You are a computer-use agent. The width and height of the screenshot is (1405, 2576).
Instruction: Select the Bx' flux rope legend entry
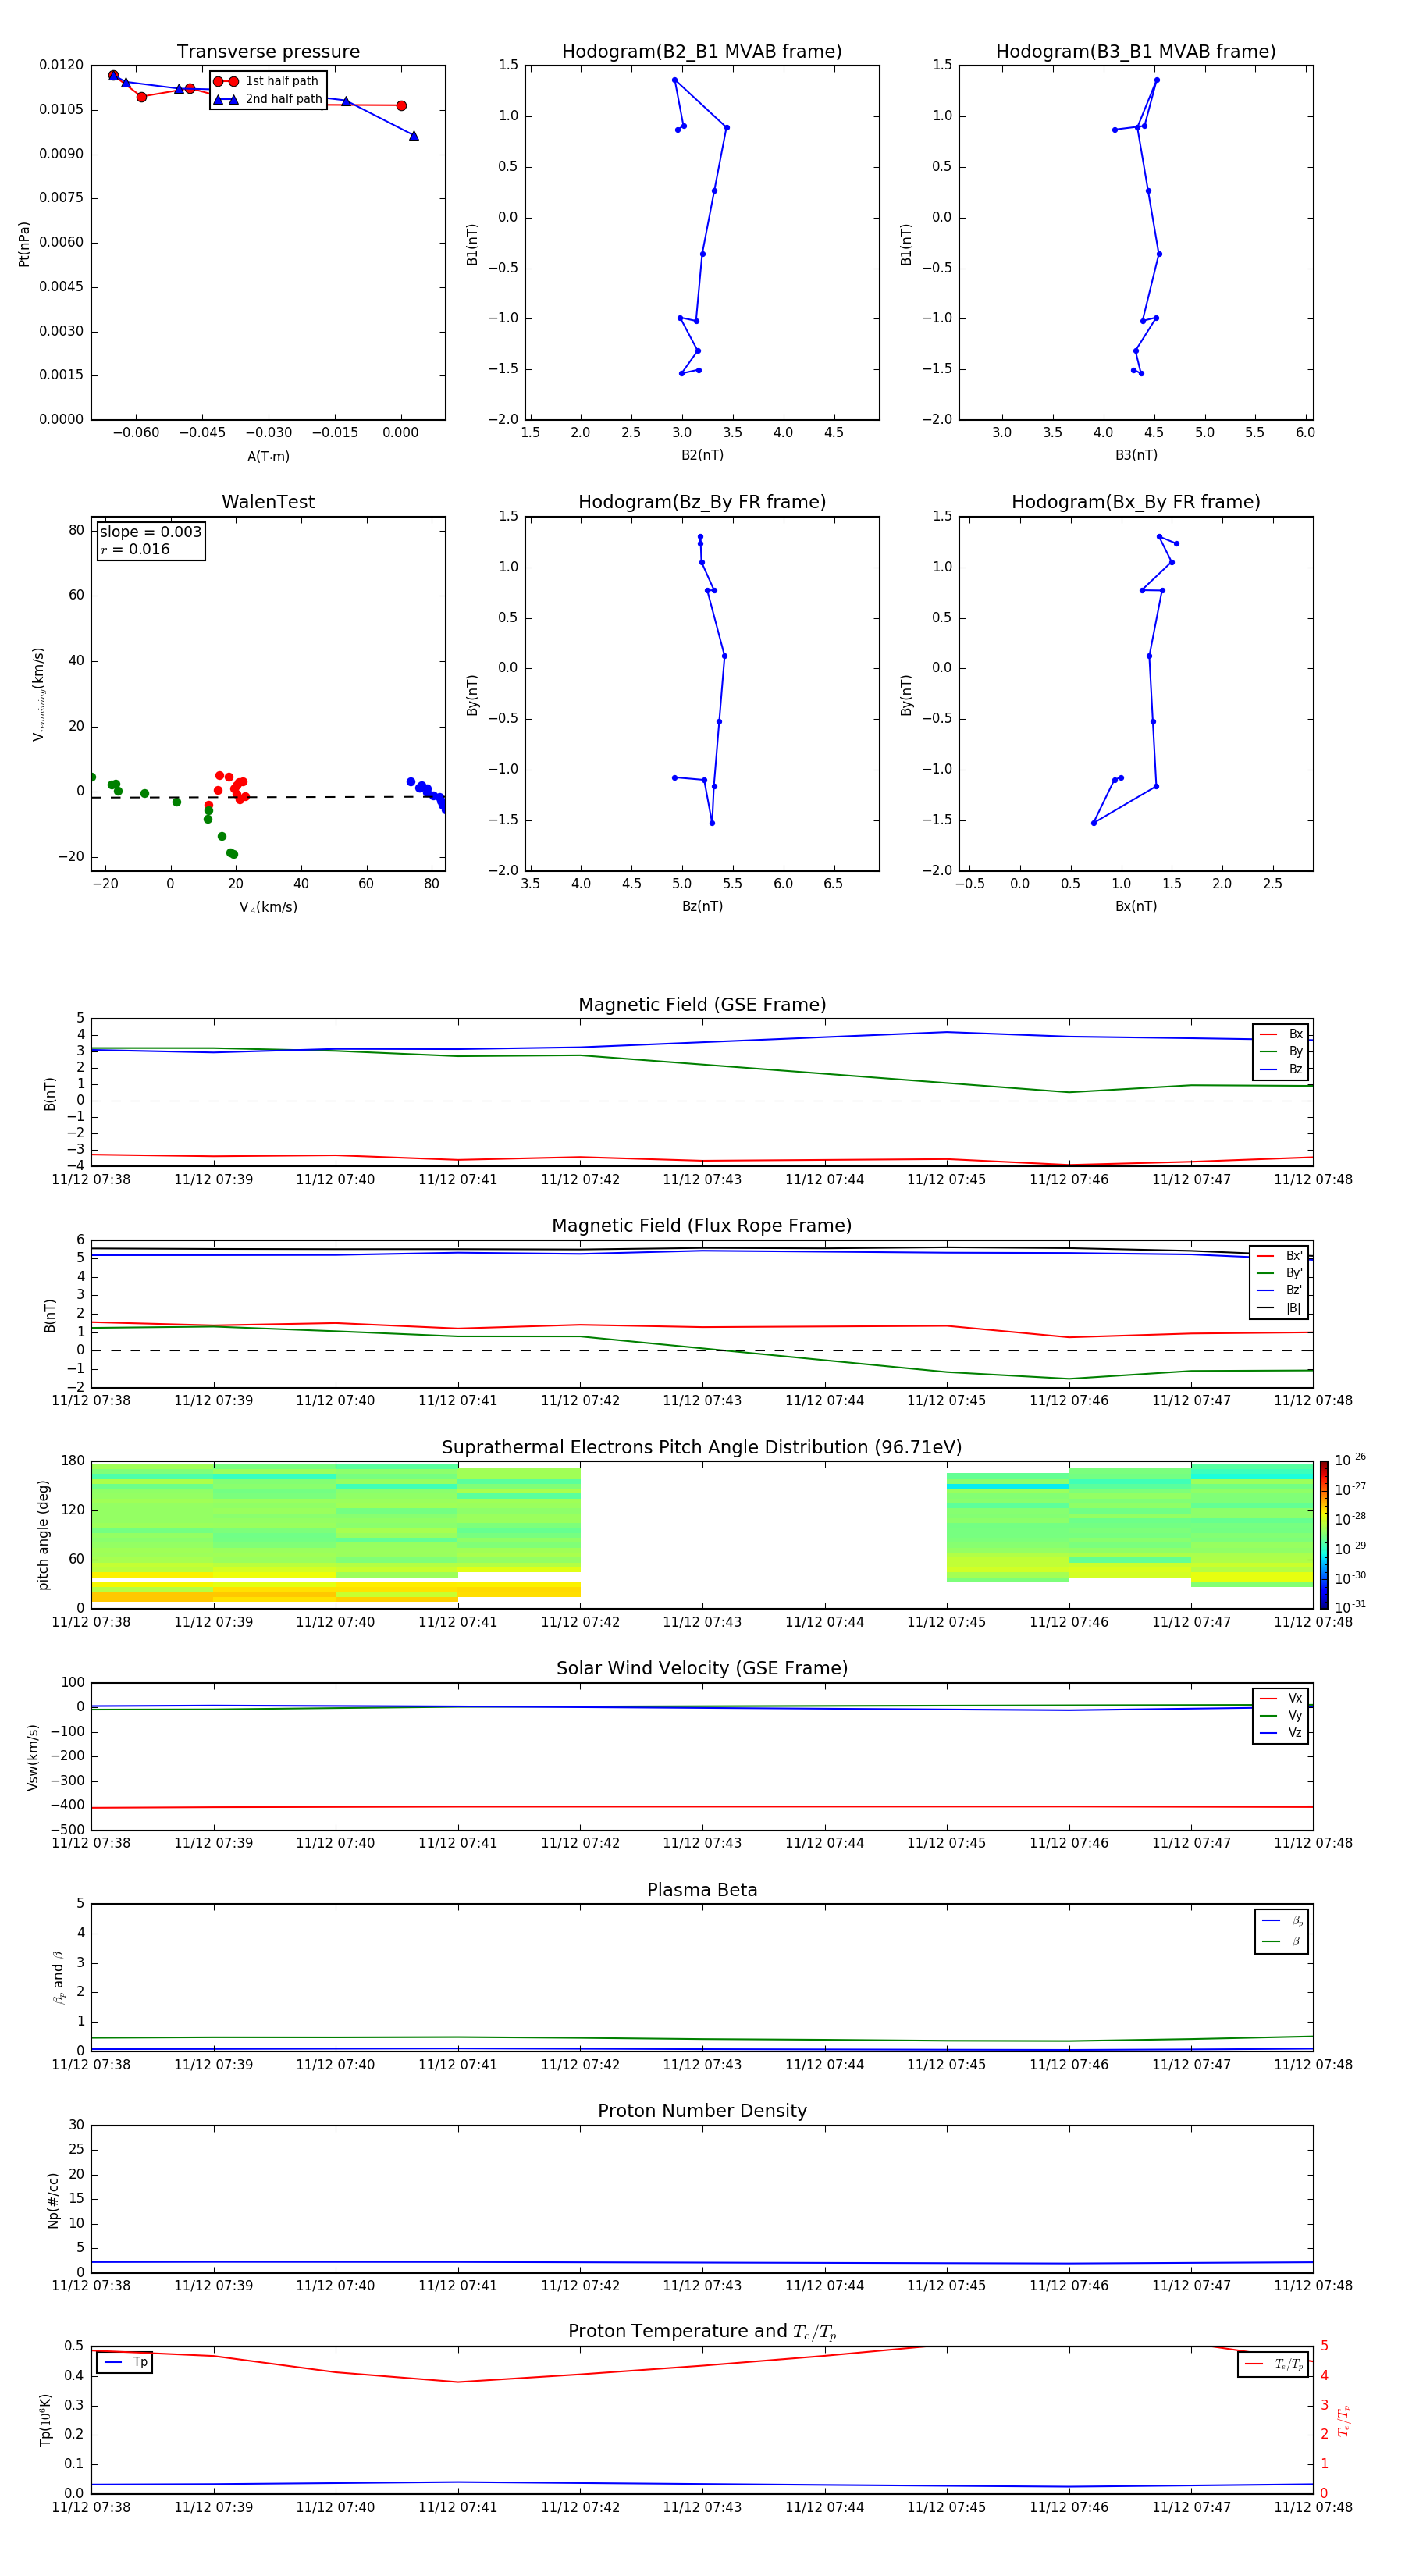(1279, 1256)
